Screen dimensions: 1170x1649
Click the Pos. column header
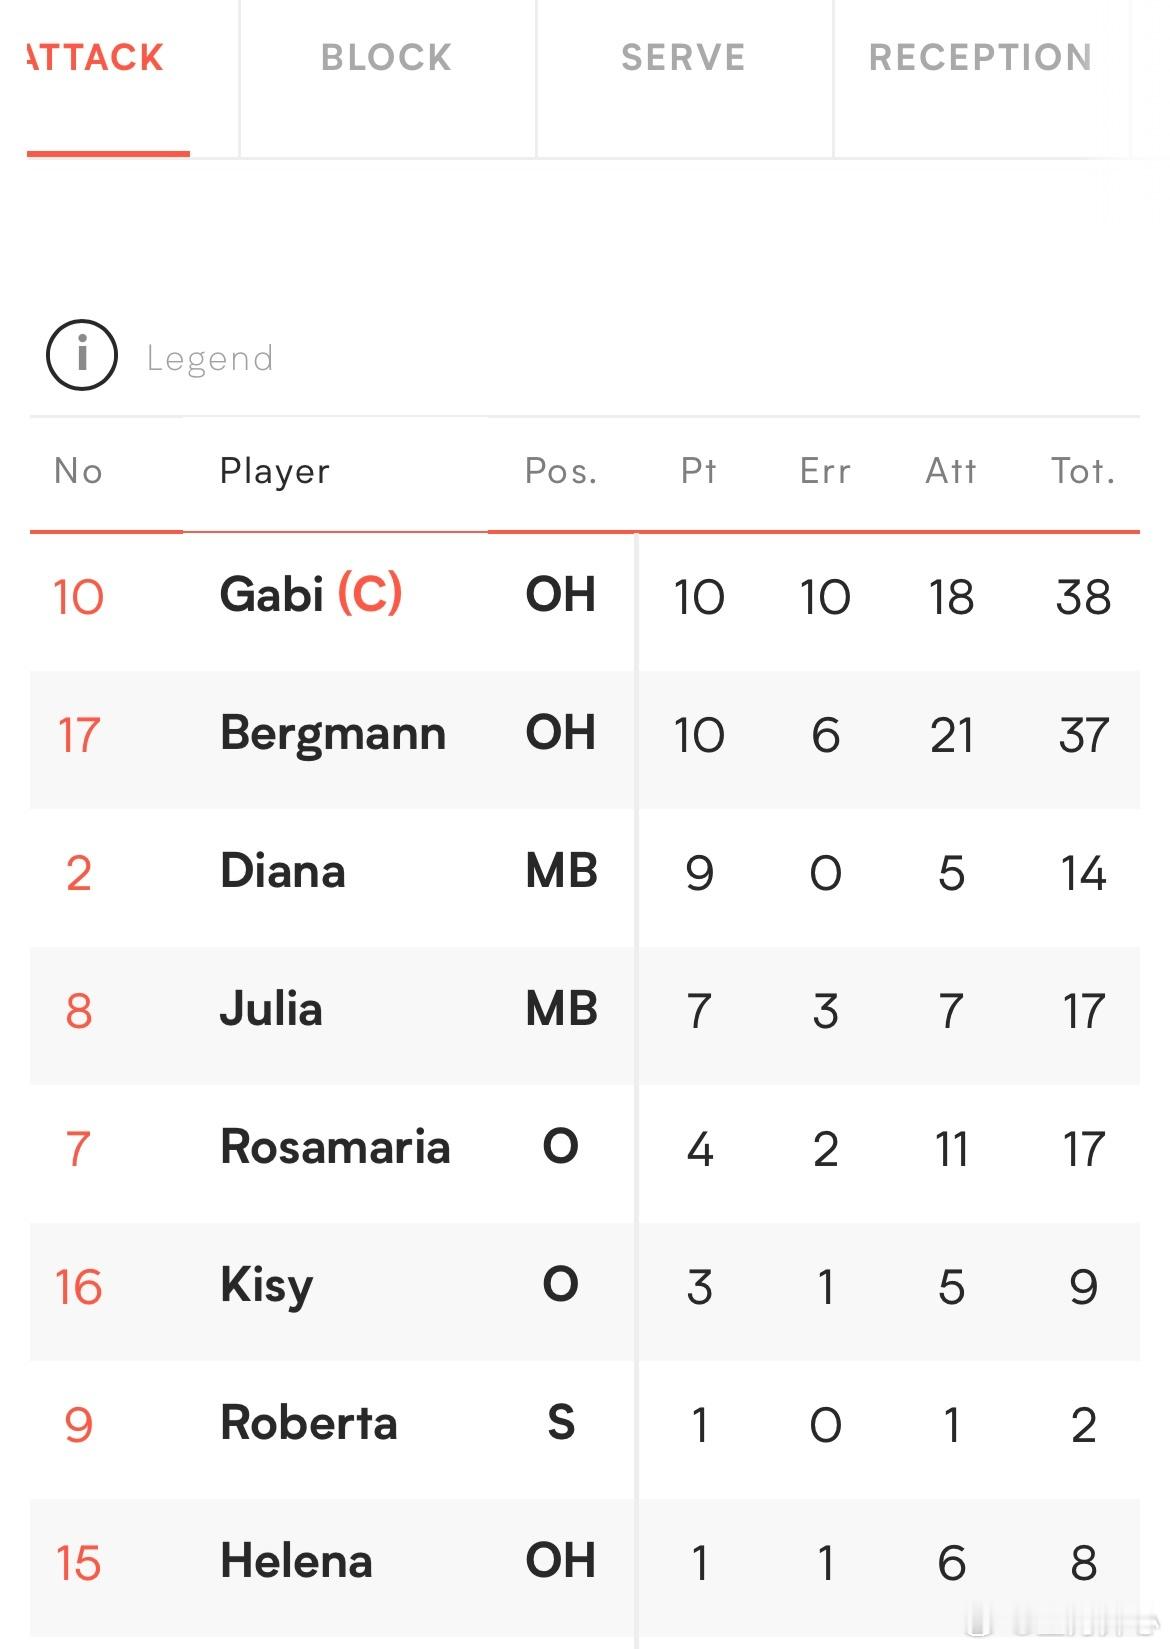click(x=561, y=471)
